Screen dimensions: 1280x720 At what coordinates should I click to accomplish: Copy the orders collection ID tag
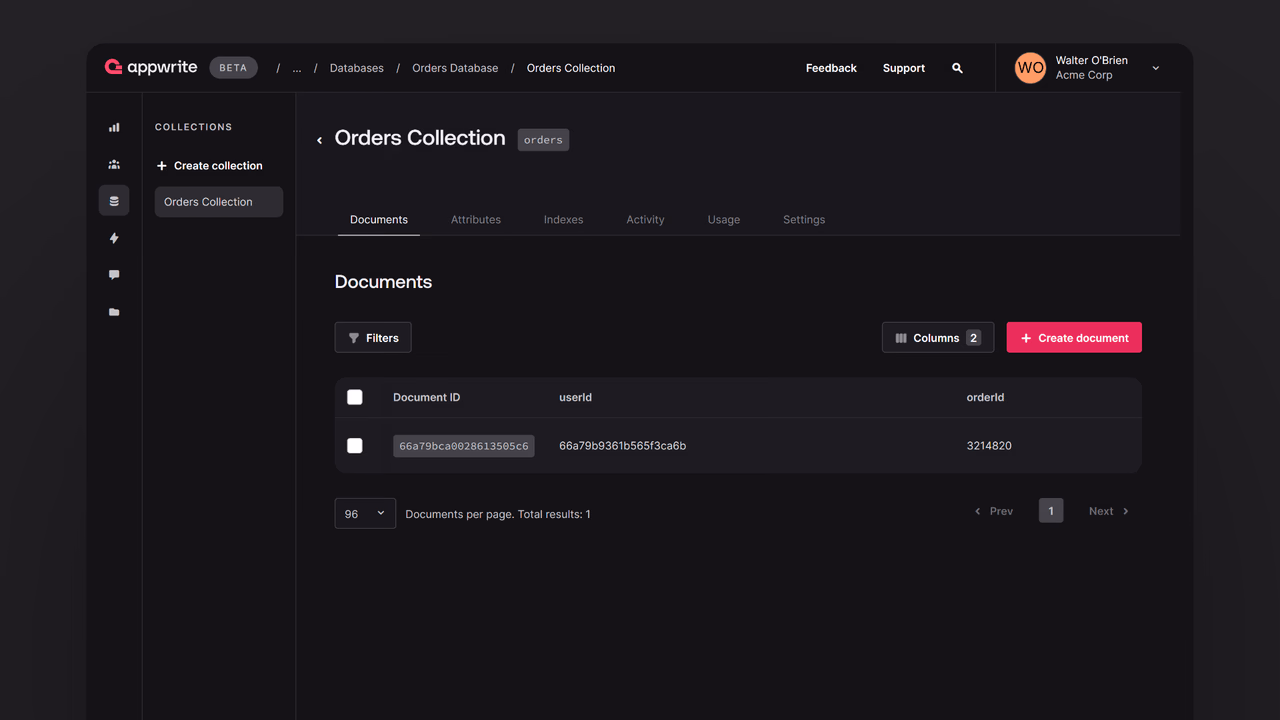(x=543, y=140)
